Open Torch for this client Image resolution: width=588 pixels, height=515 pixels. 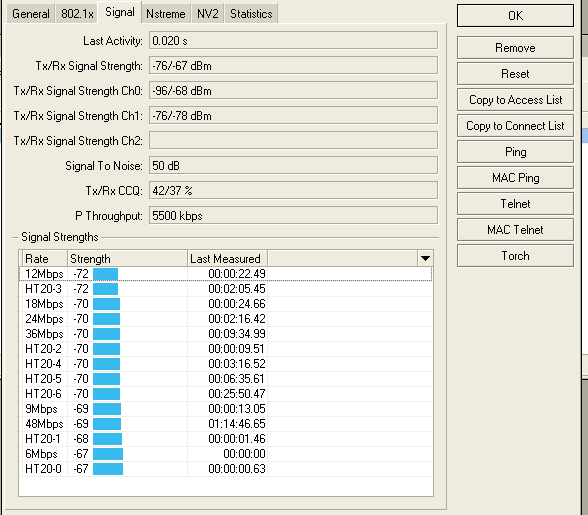515,256
